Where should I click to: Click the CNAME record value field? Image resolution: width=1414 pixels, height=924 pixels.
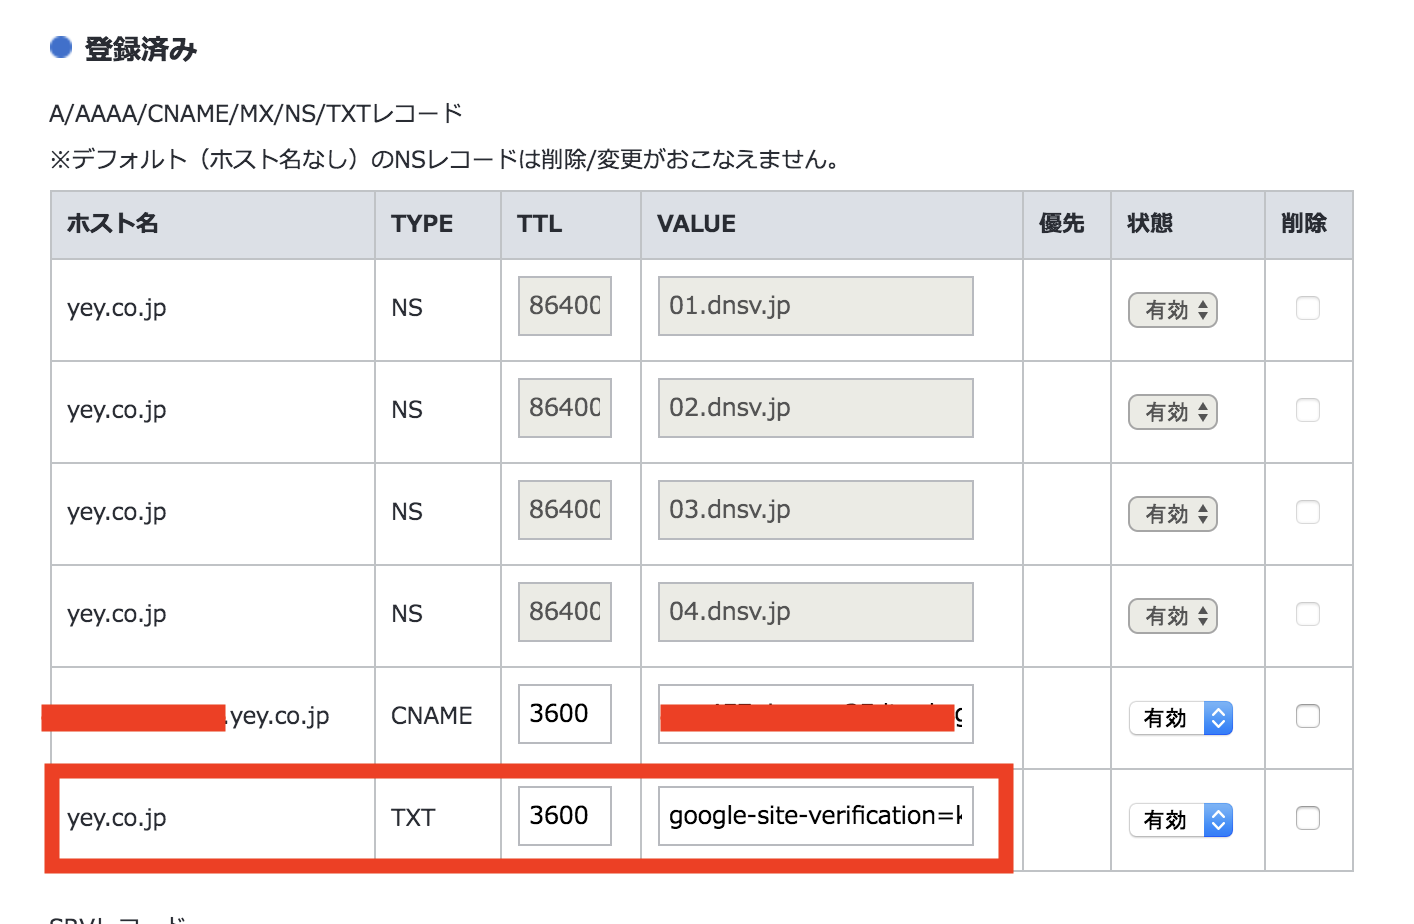pyautogui.click(x=815, y=714)
